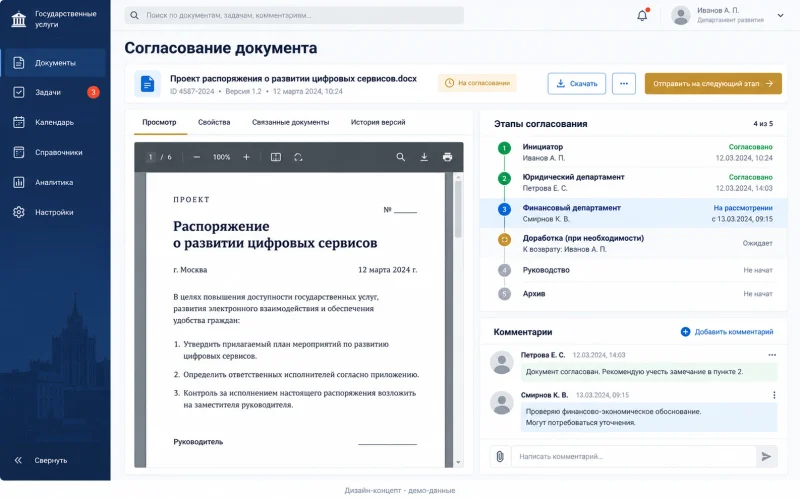Image resolution: width=800 pixels, height=500 pixels.
Task: Switch to the Связанные документы tab
Action: tap(291, 122)
